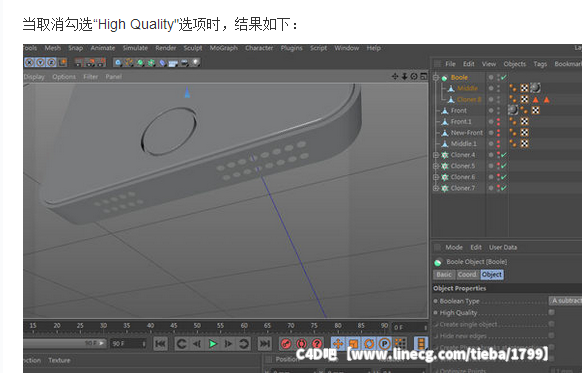Toggle parameter keyframe recording P icon
The height and width of the screenshot is (373, 582).
(385, 344)
